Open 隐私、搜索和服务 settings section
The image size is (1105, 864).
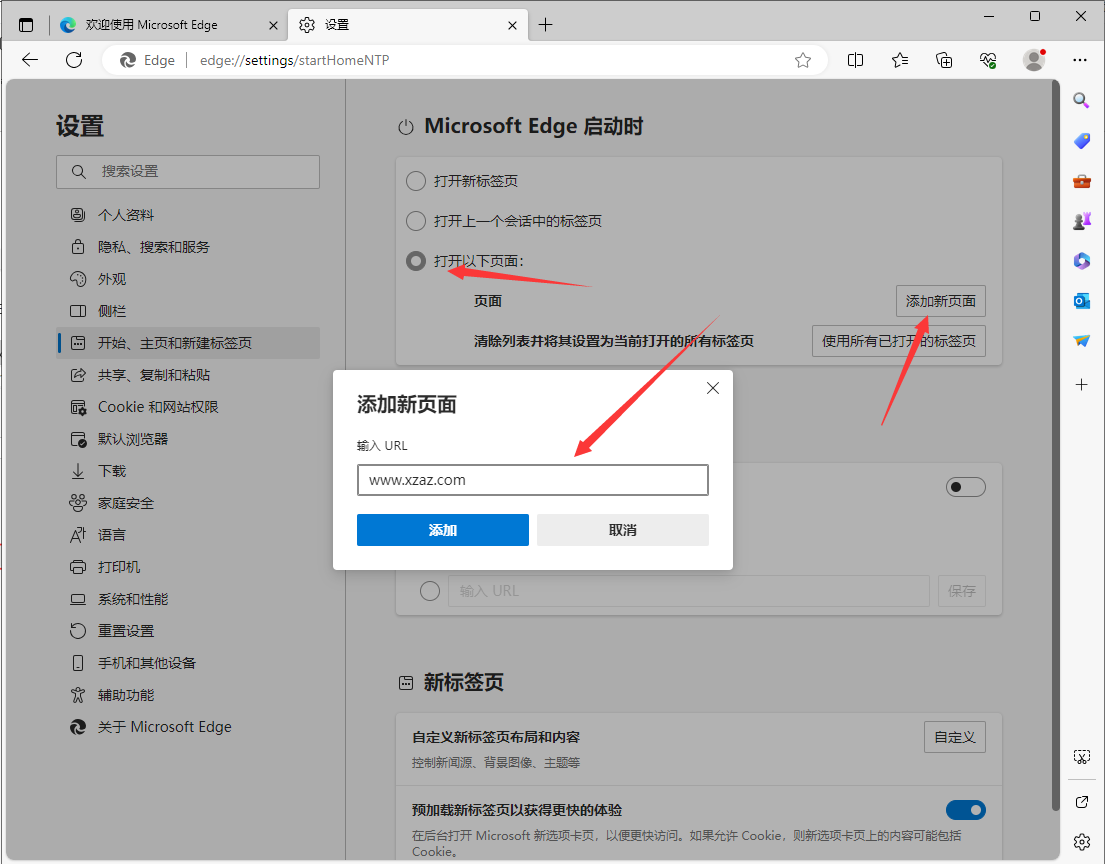click(x=187, y=247)
